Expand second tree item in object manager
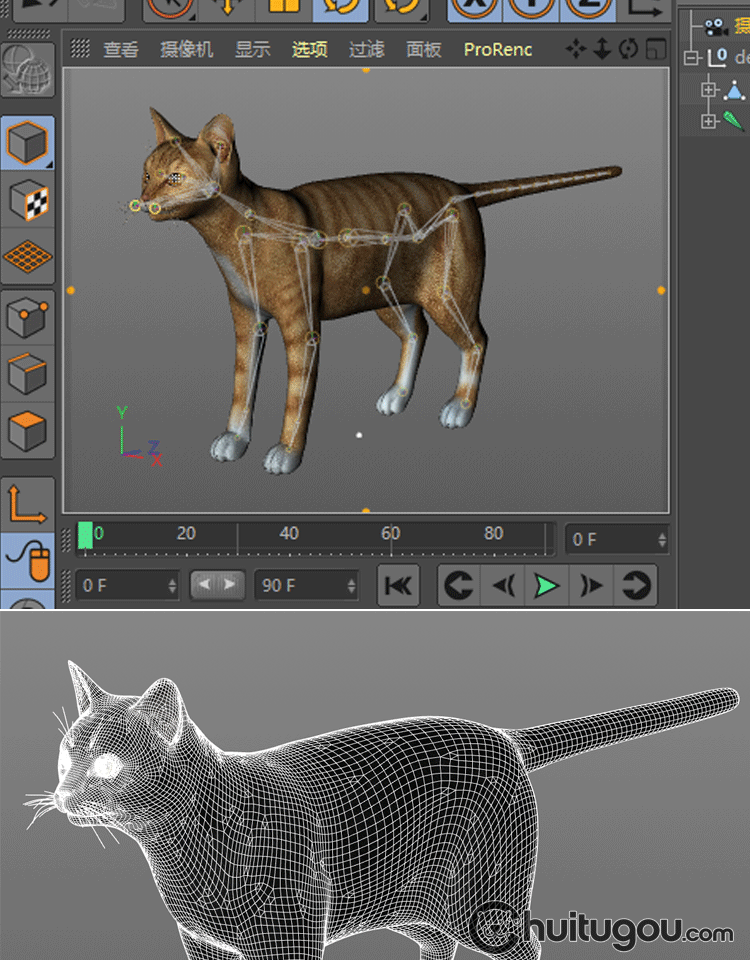Viewport: 750px width, 960px height. coord(709,121)
